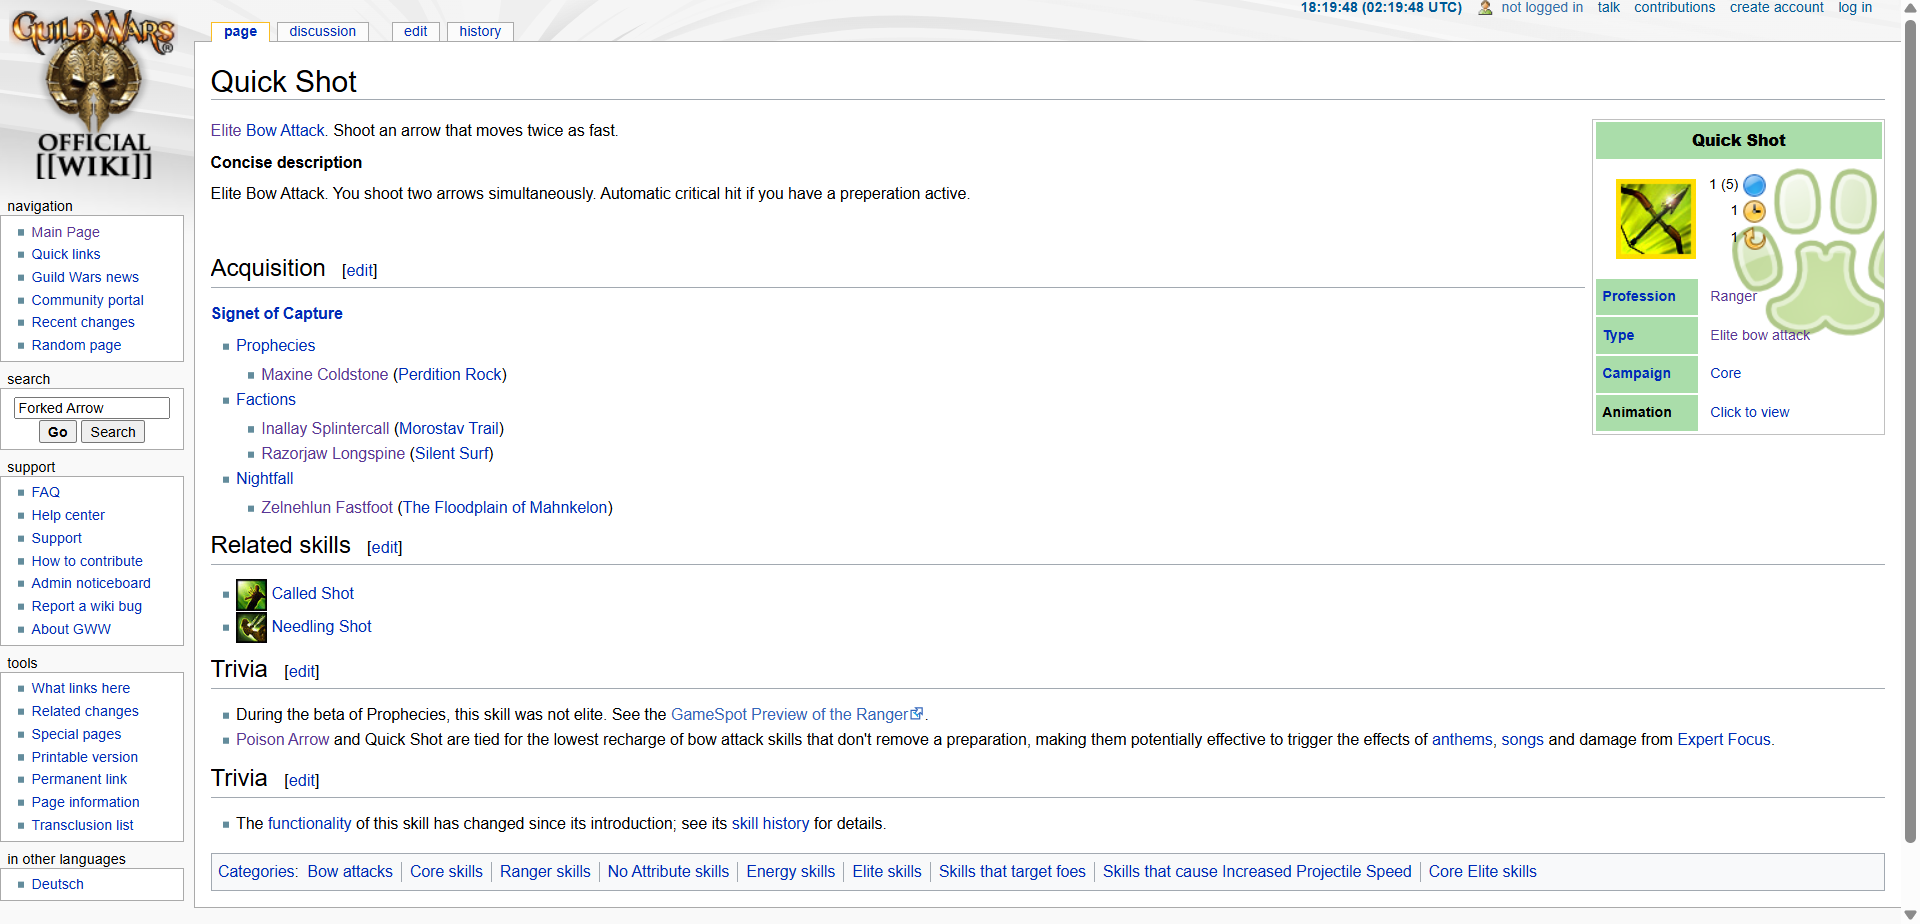This screenshot has height=924, width=1920.
Task: Open Perdition Rock location link
Action: 450,374
